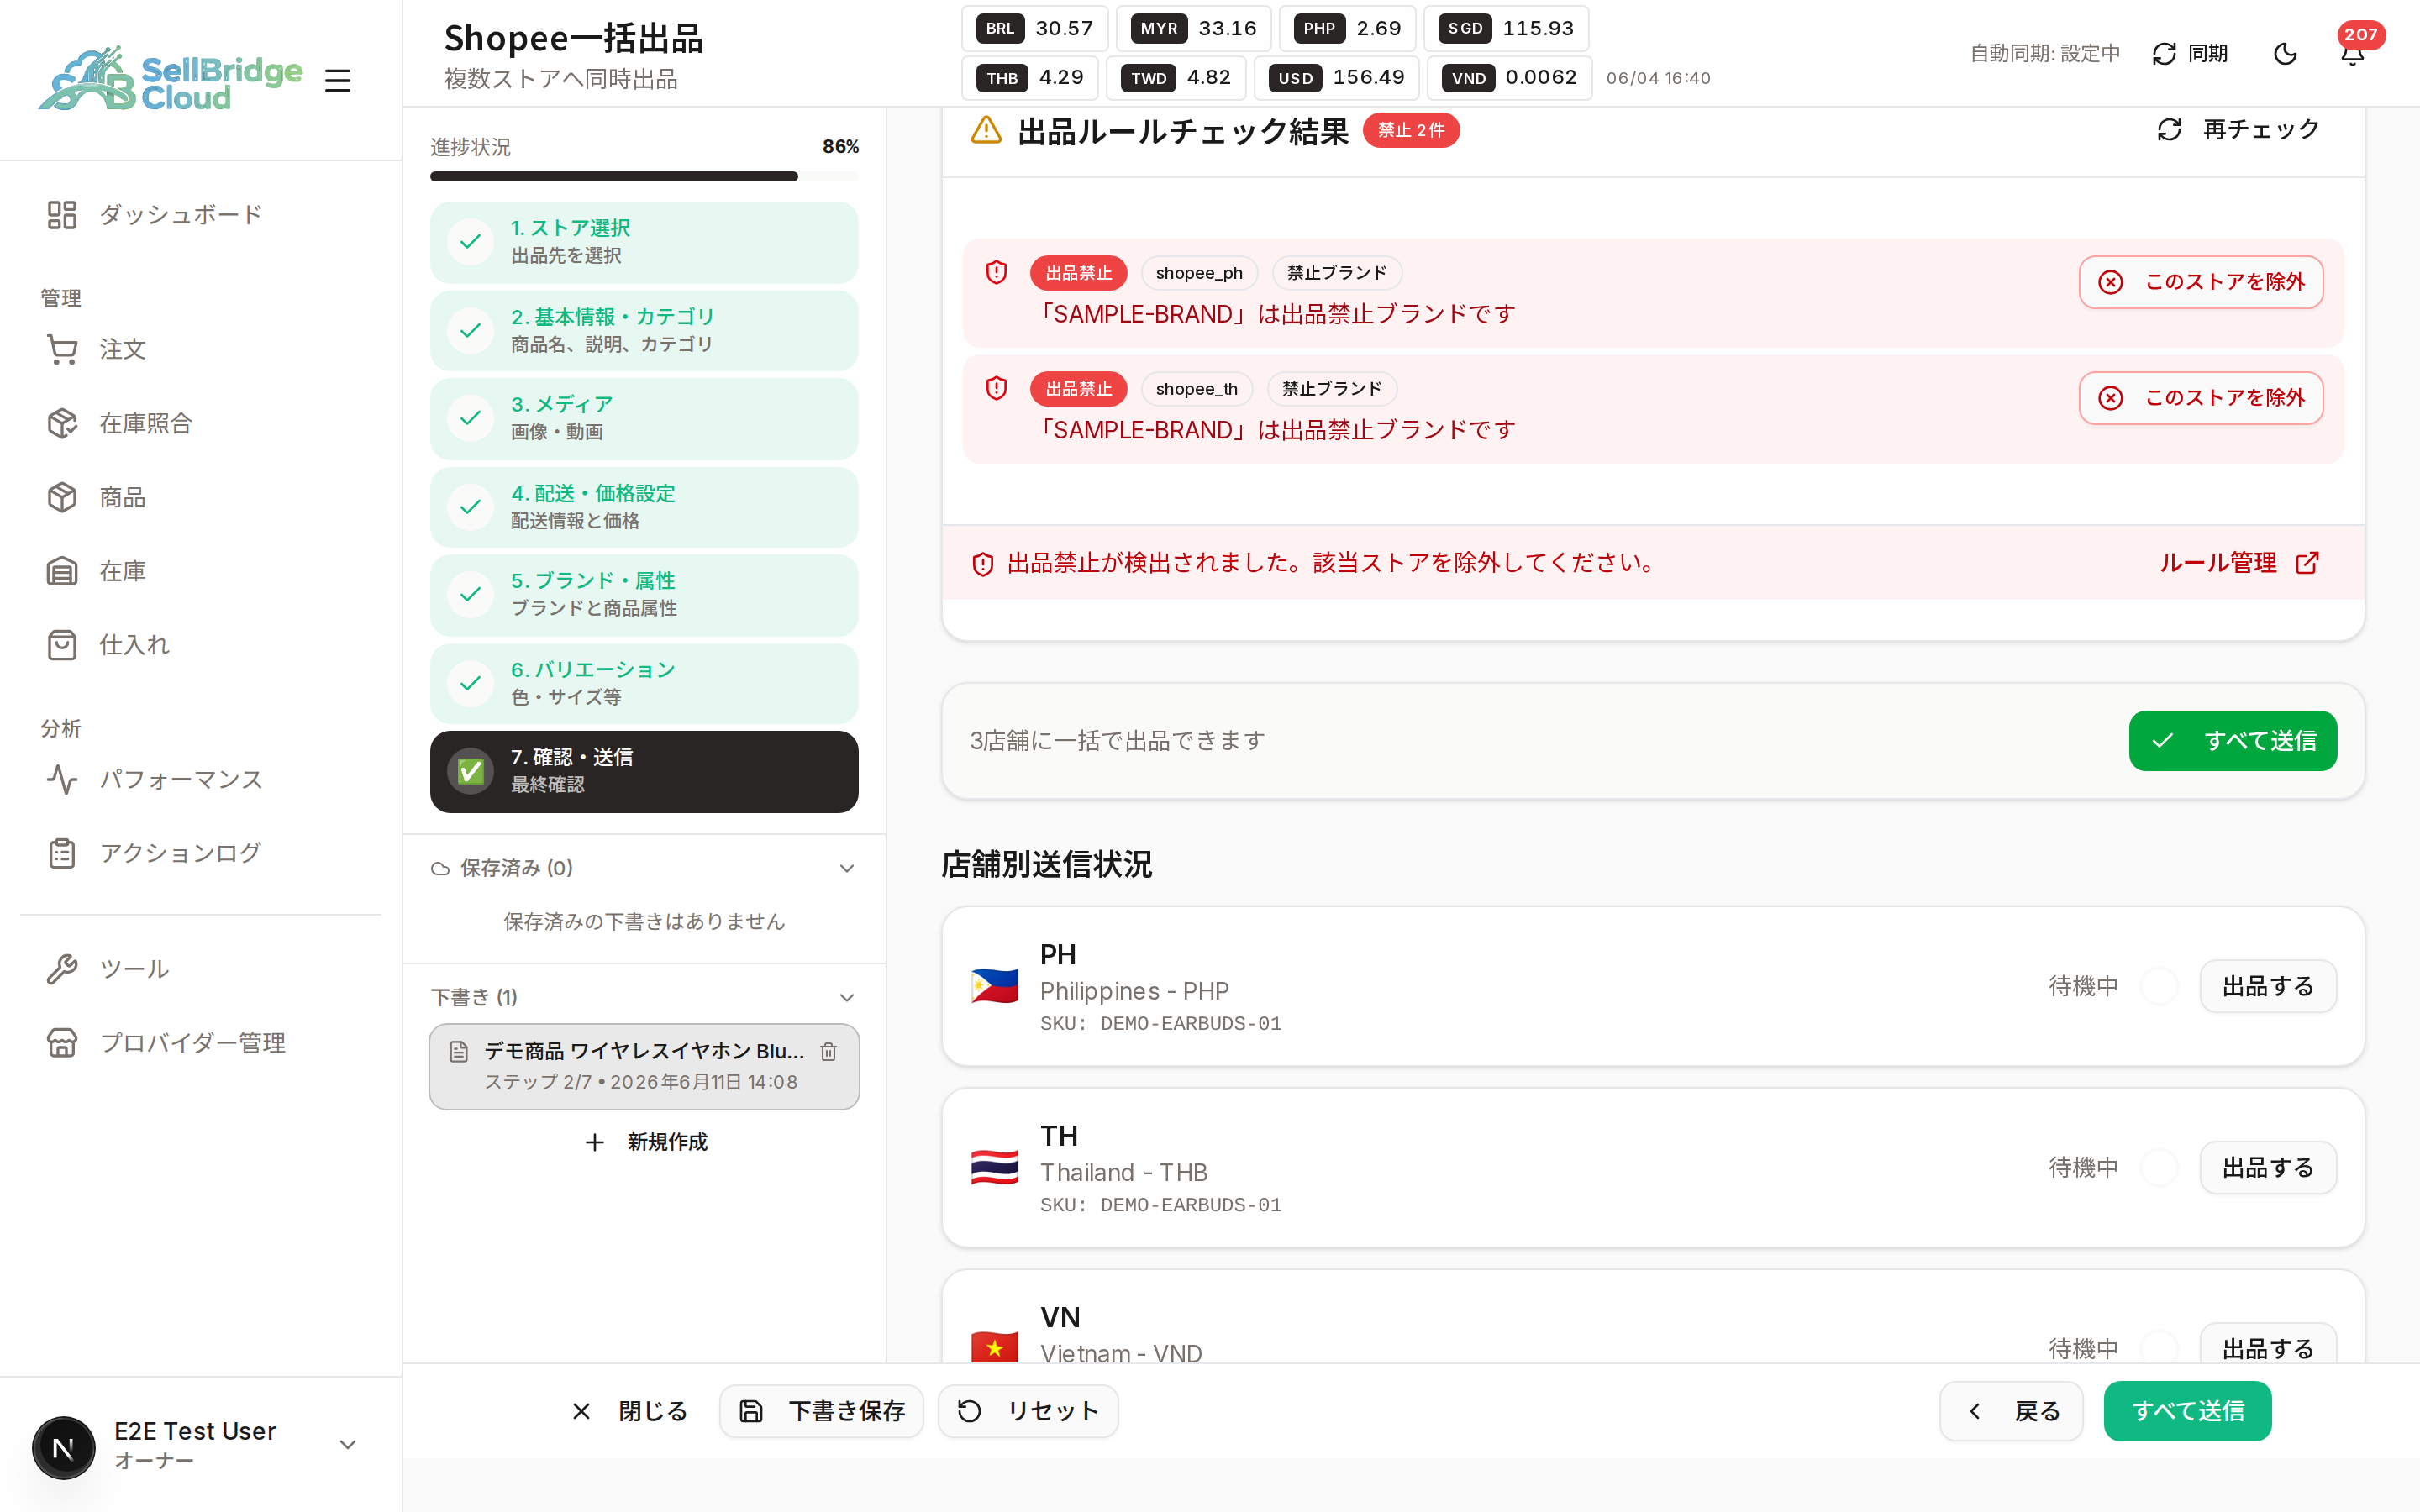Go to step 4. 配送・価格設定
Viewport: 2420px width, 1512px height.
[644, 507]
